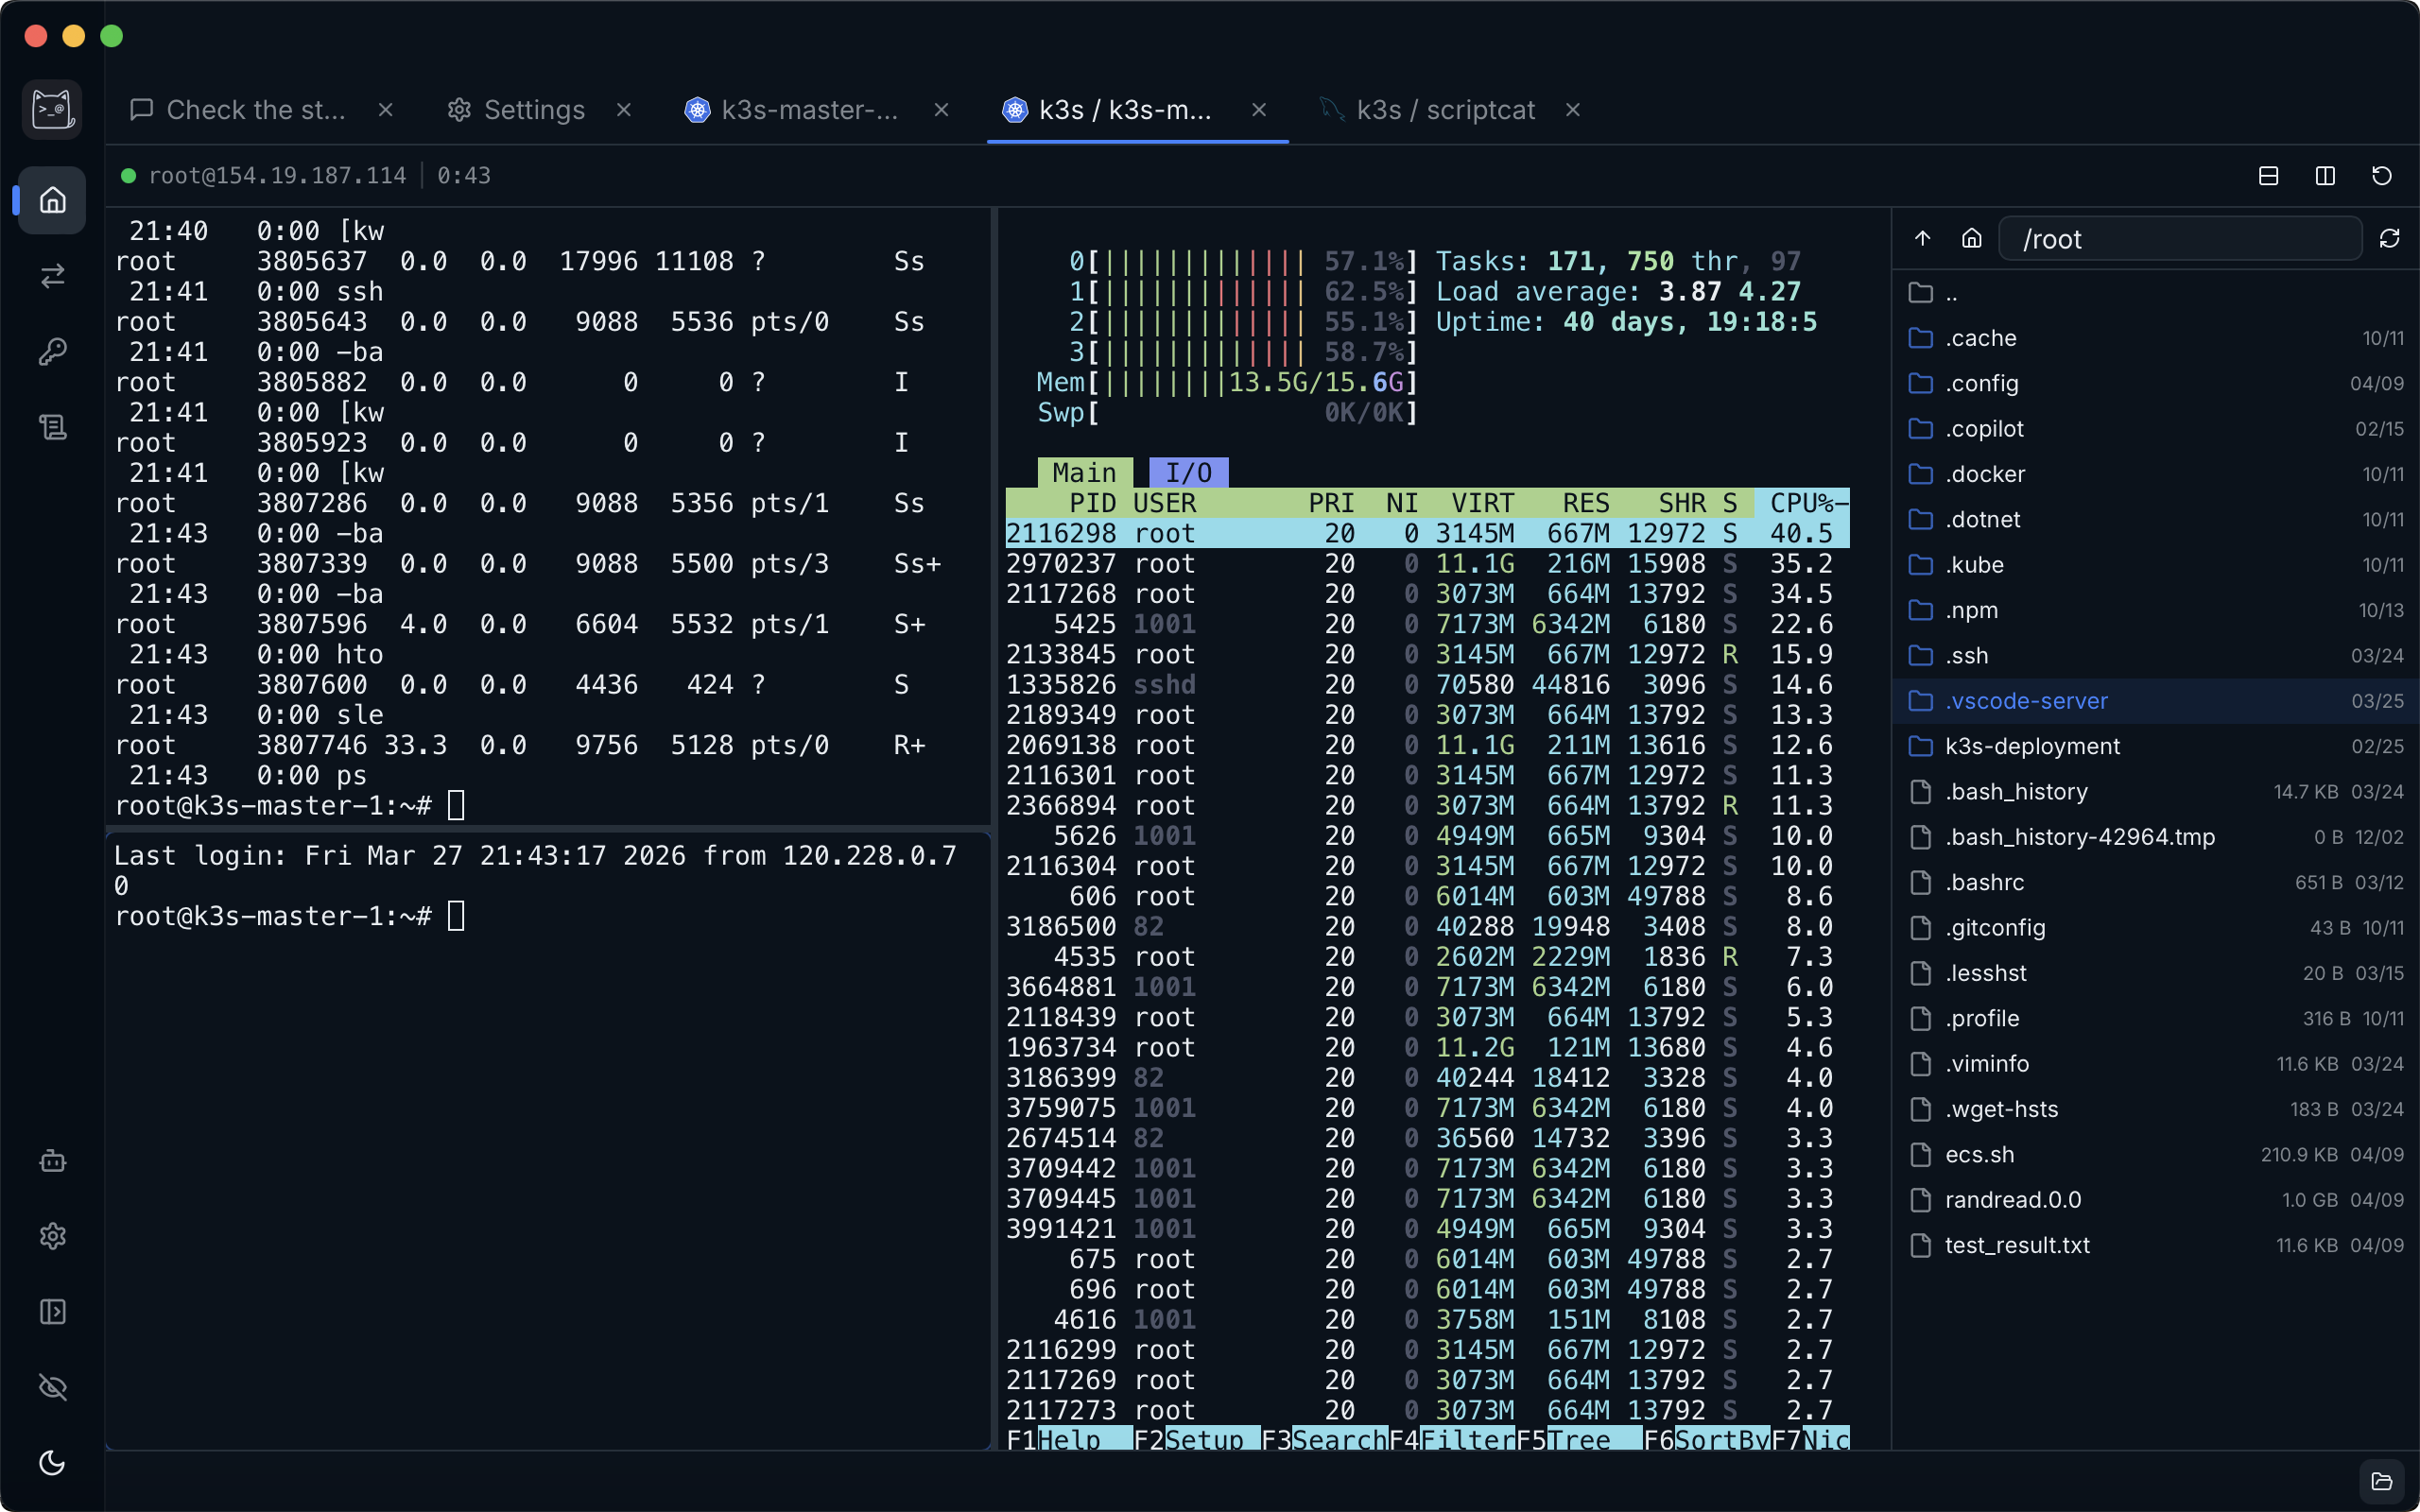Open the script scroll icon in sidebar
2420x1512 pixels.
[x=52, y=428]
